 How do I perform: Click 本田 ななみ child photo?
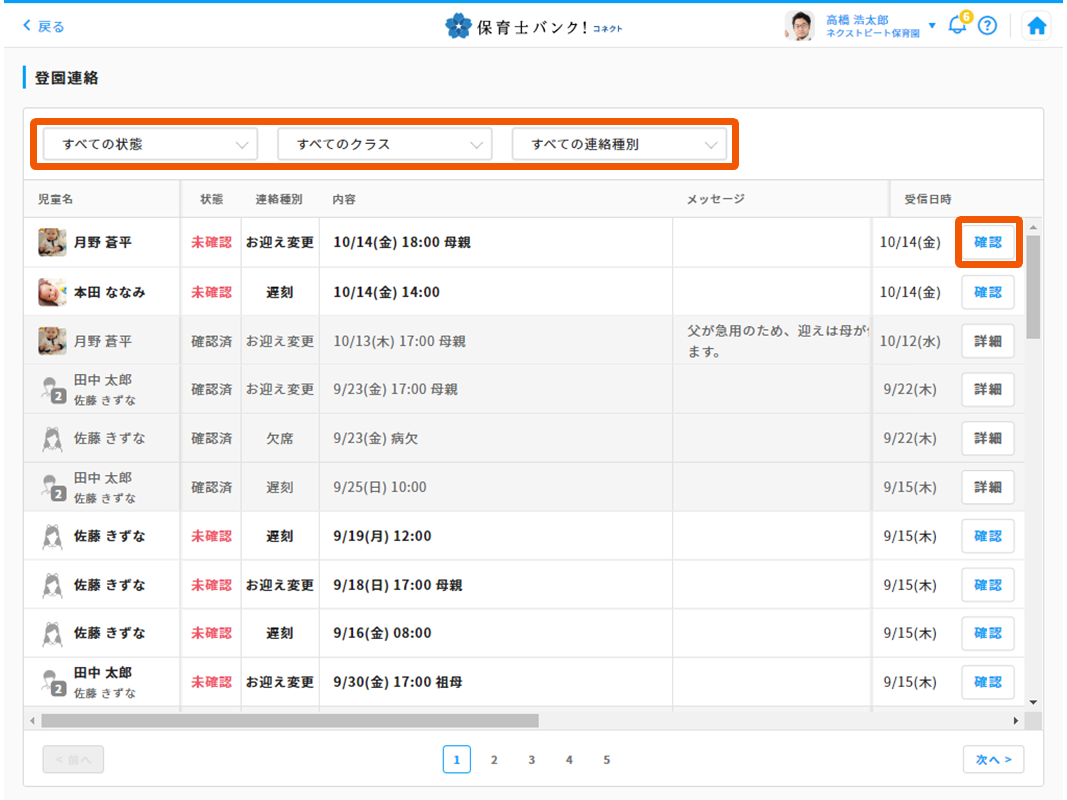click(x=52, y=292)
